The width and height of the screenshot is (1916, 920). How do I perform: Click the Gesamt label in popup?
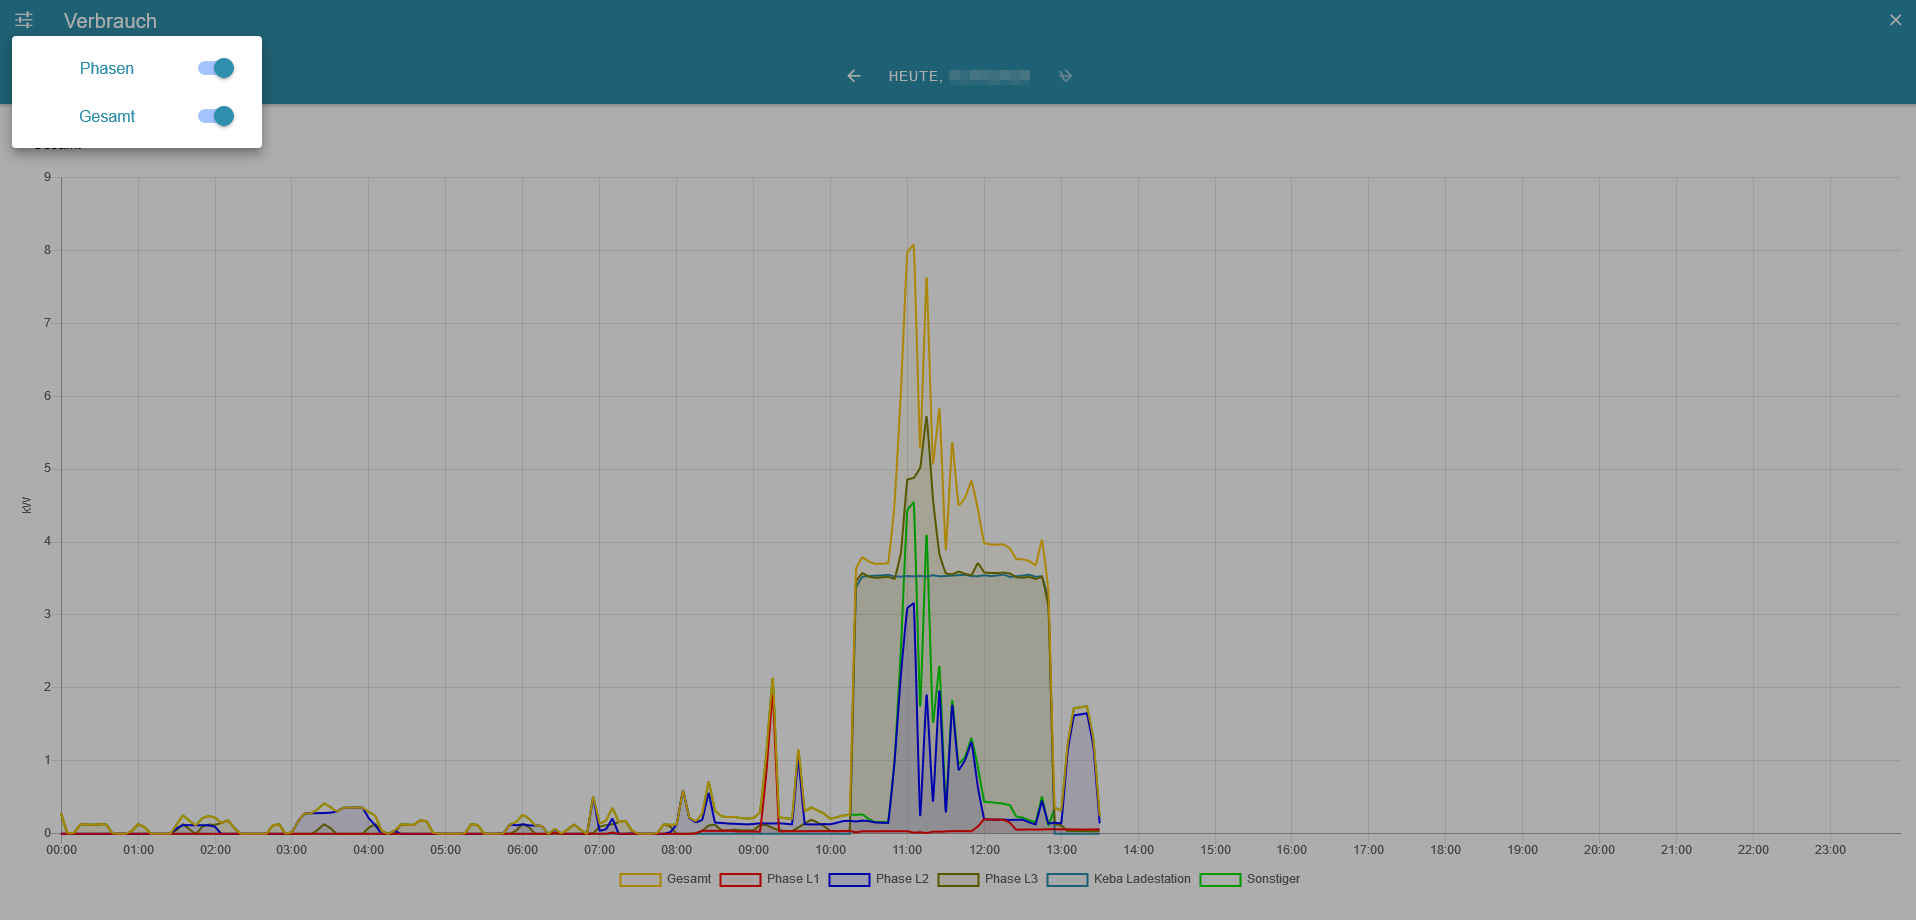107,116
